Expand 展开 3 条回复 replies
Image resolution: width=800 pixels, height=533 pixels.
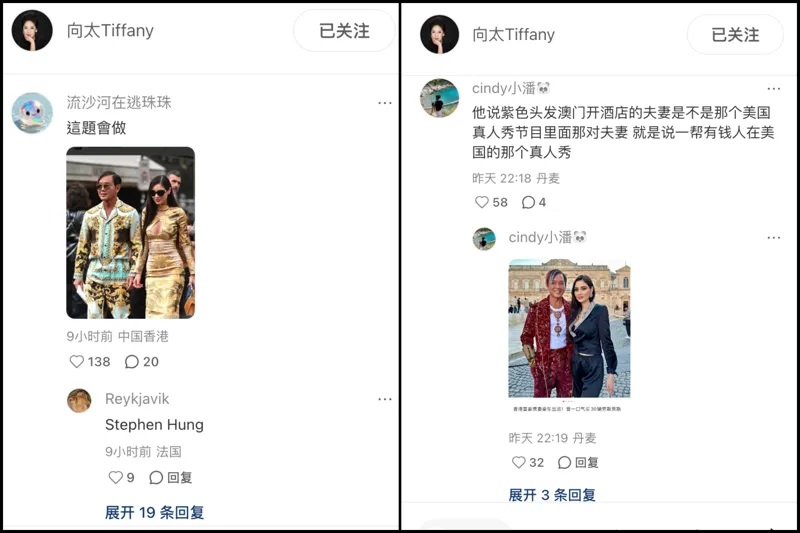point(552,495)
